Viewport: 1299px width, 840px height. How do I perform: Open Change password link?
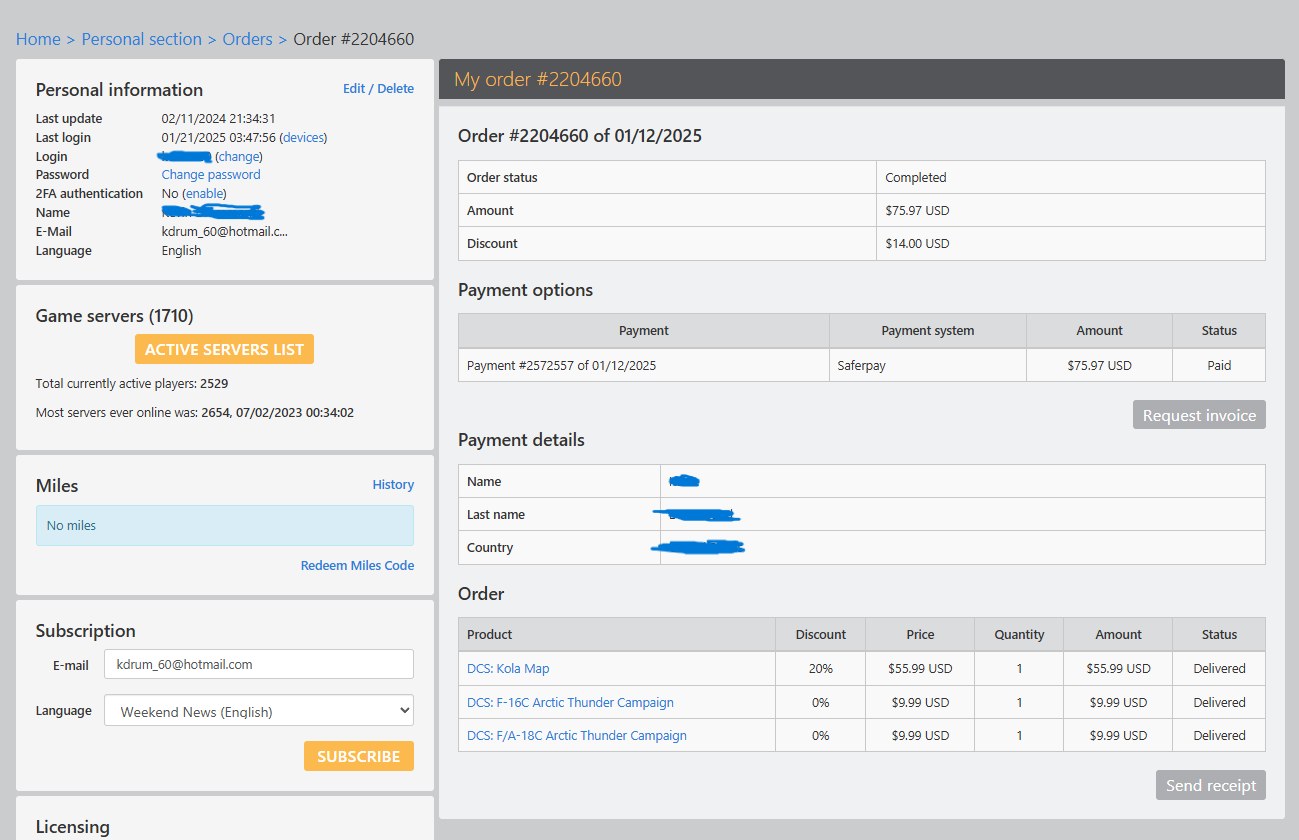coord(211,175)
